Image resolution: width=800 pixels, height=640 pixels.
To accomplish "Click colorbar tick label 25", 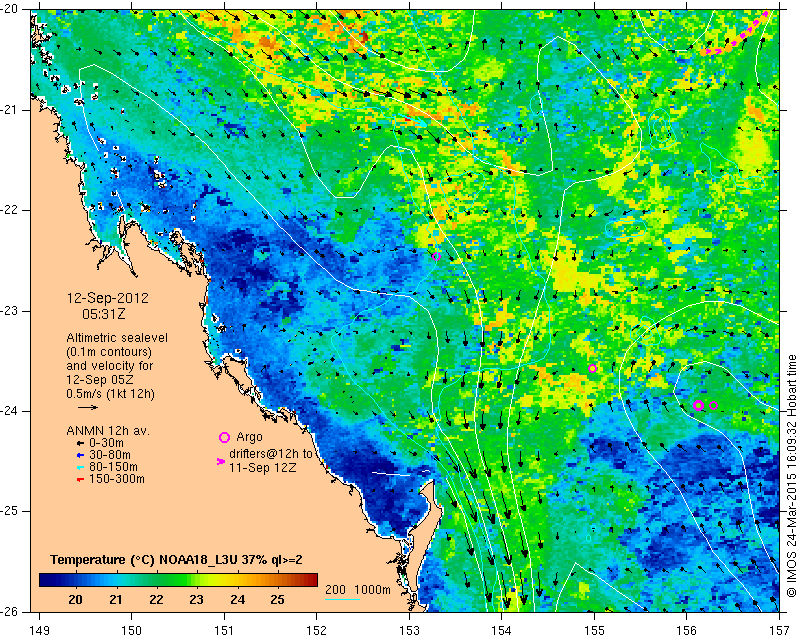I will pos(278,600).
